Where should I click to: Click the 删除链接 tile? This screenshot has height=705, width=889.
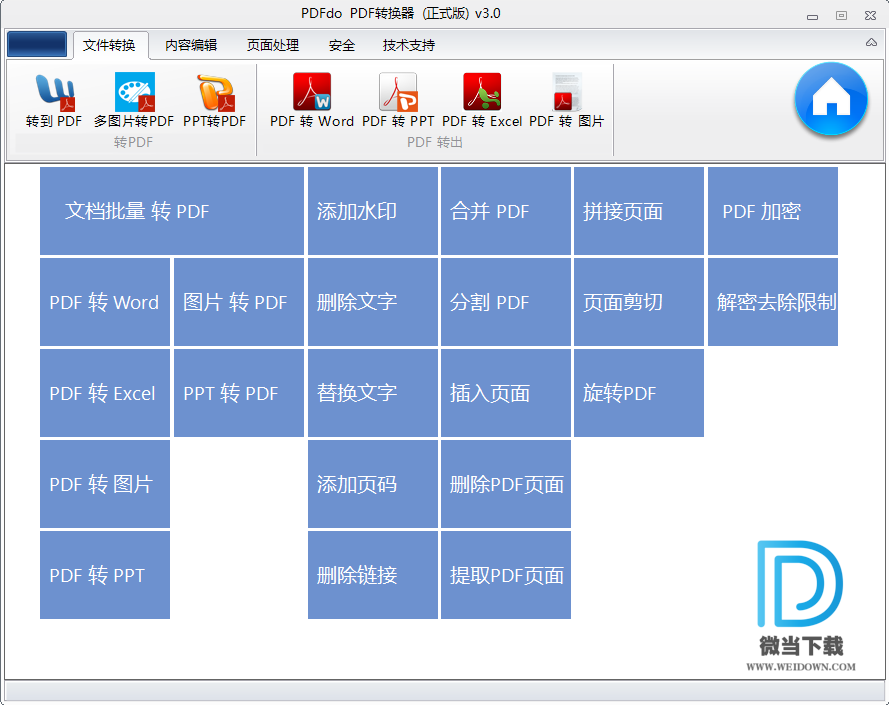coord(372,575)
